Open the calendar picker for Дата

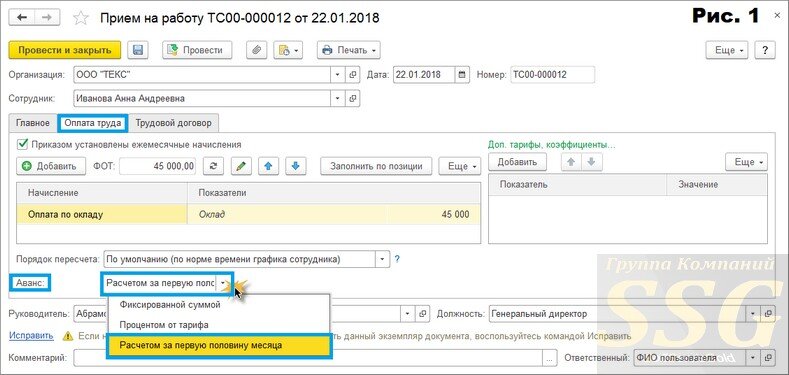tap(462, 74)
